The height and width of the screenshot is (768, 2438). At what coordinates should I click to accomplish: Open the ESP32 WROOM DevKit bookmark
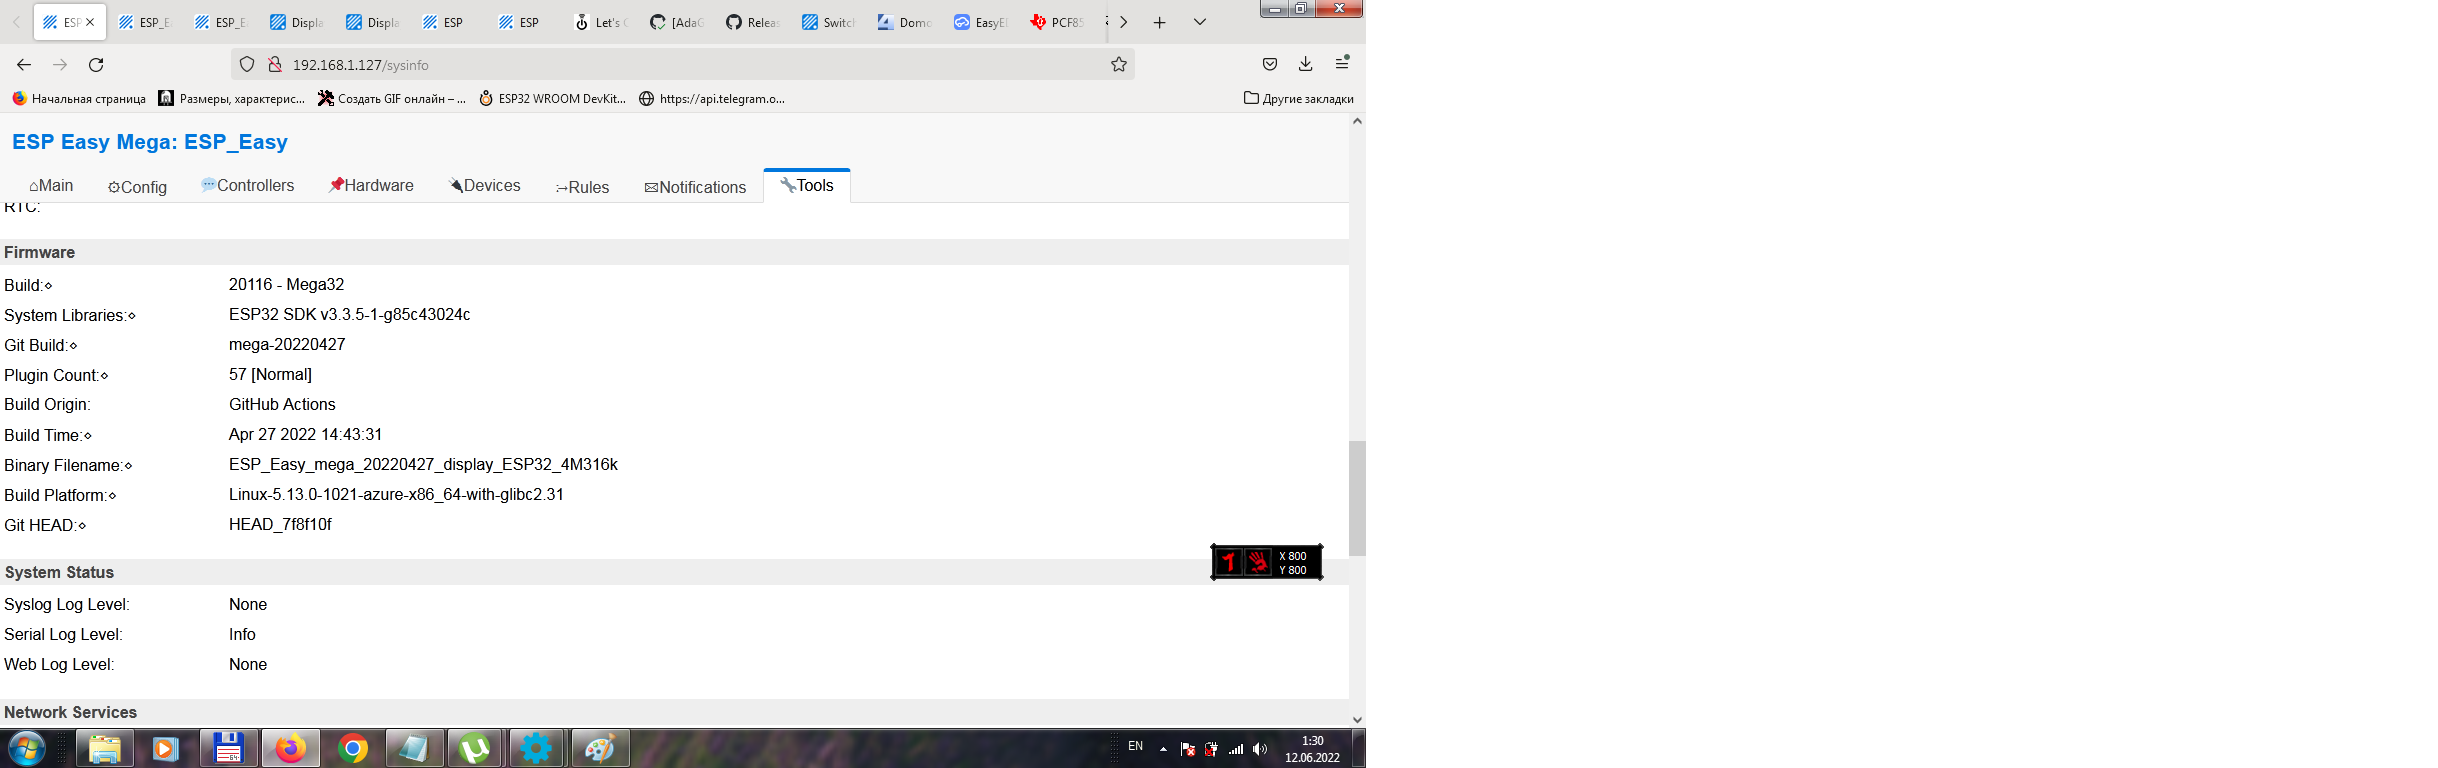click(552, 98)
